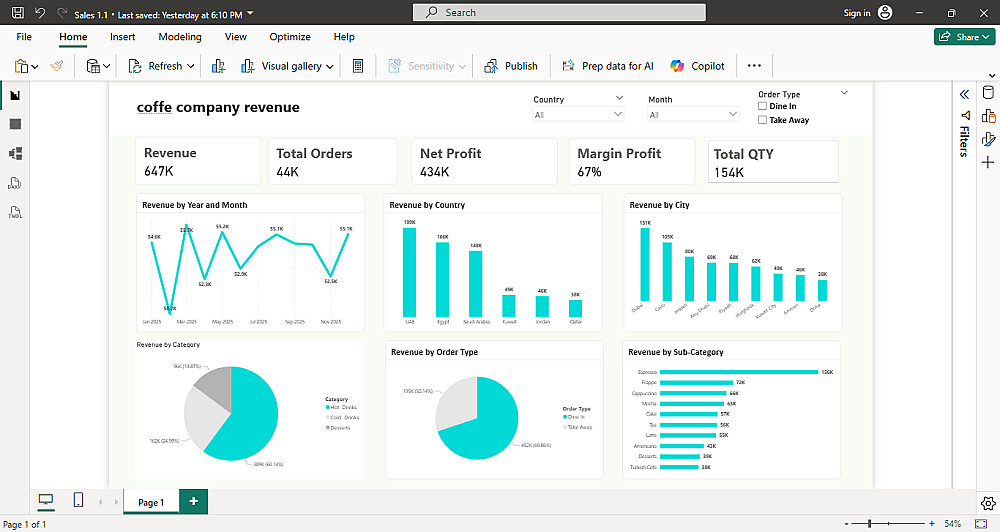The width and height of the screenshot is (1000, 532).
Task: Click the UAE bar in Revenue by Country
Action: (x=409, y=272)
